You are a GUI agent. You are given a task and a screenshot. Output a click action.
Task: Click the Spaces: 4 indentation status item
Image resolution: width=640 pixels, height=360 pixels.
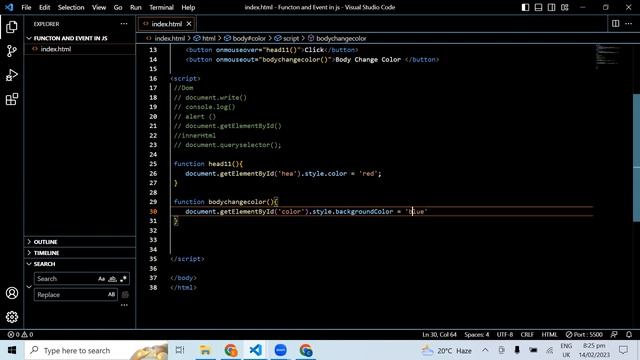[x=476, y=334]
